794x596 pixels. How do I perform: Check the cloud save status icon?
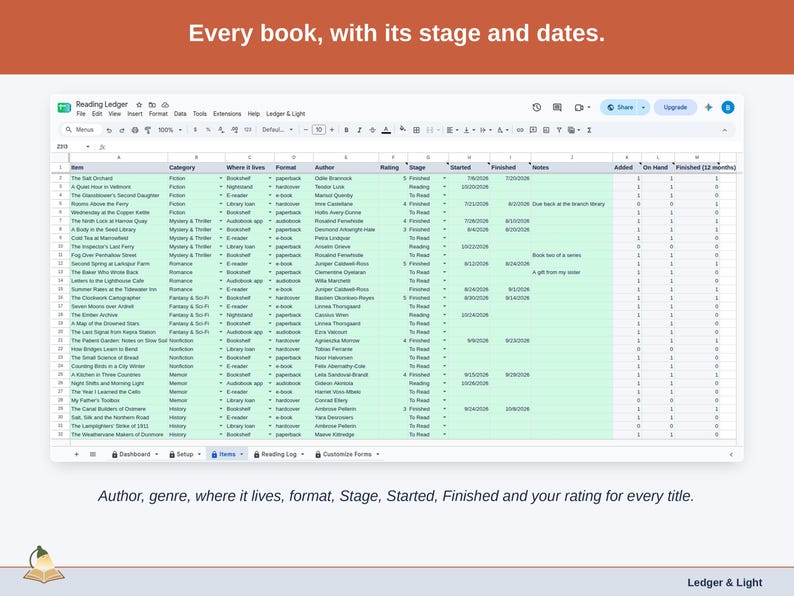(x=165, y=104)
